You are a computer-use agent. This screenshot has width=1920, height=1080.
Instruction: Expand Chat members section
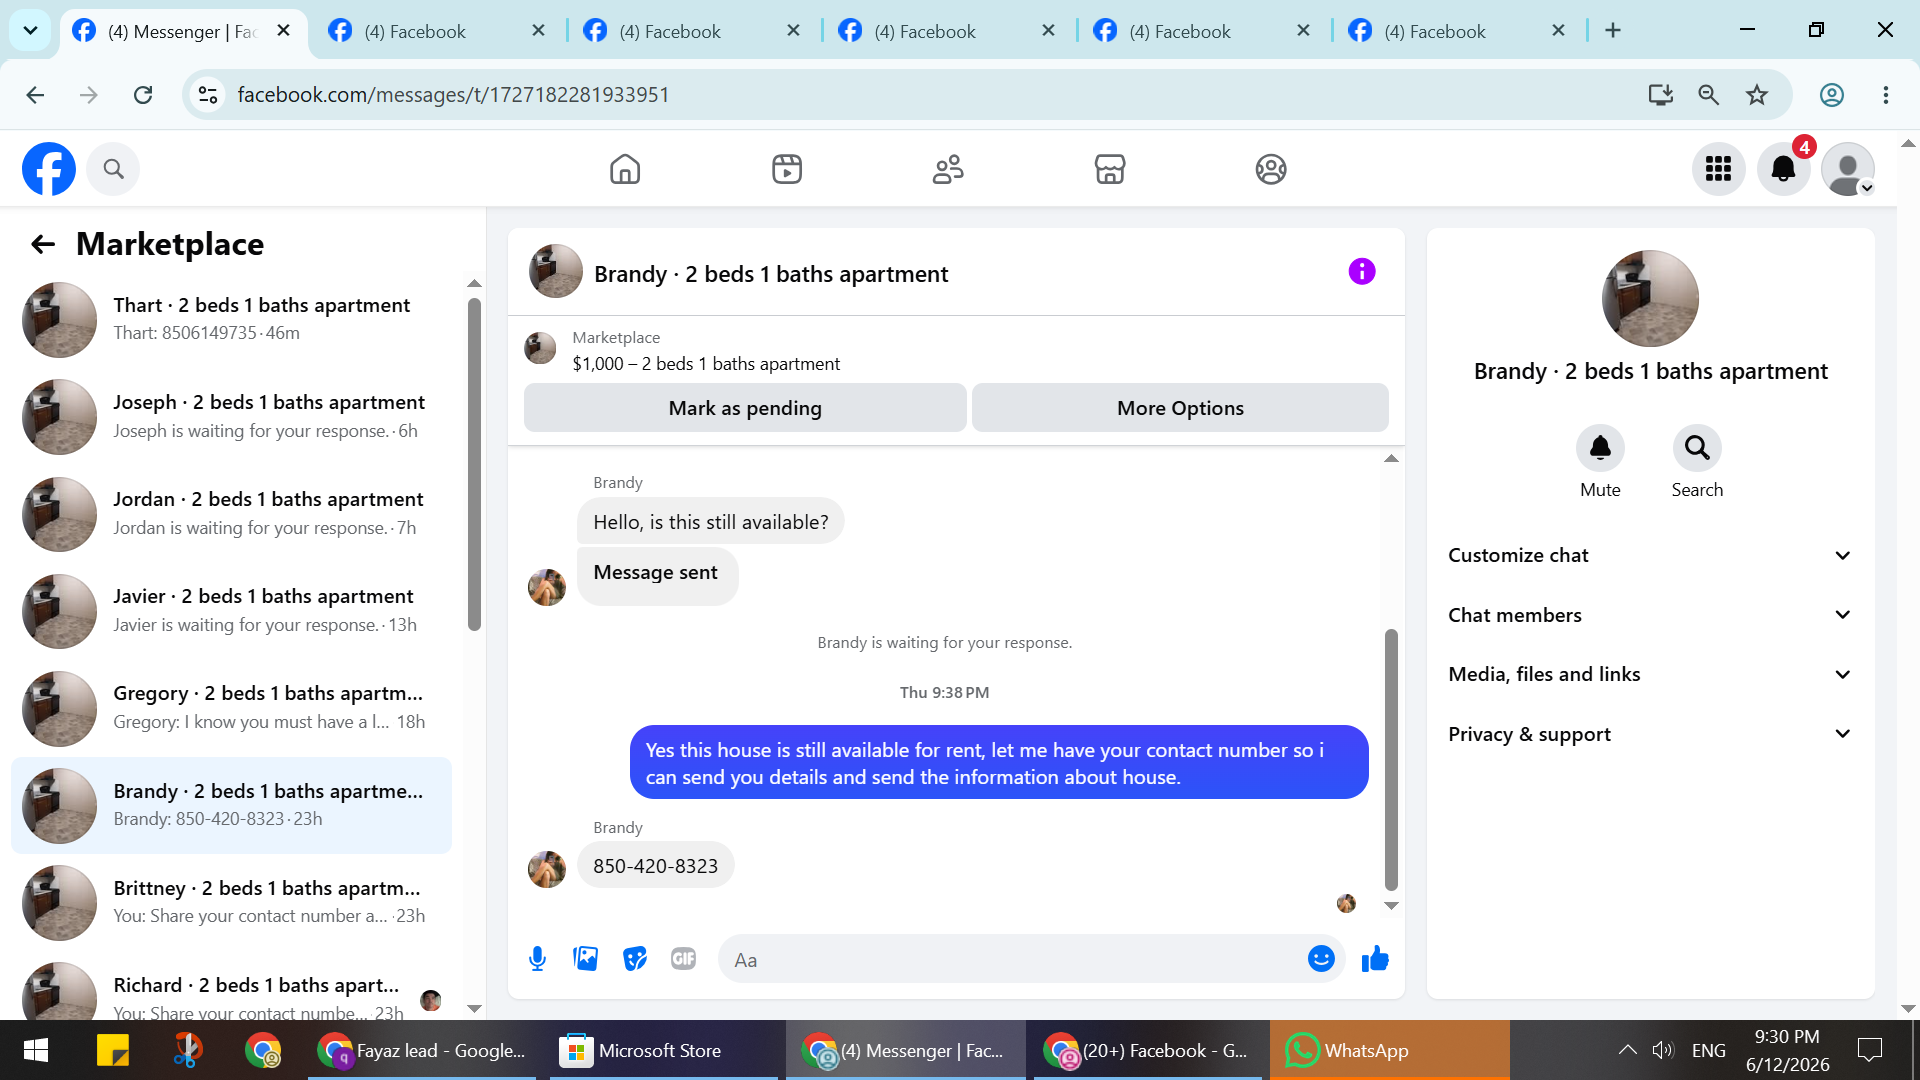pyautogui.click(x=1650, y=615)
